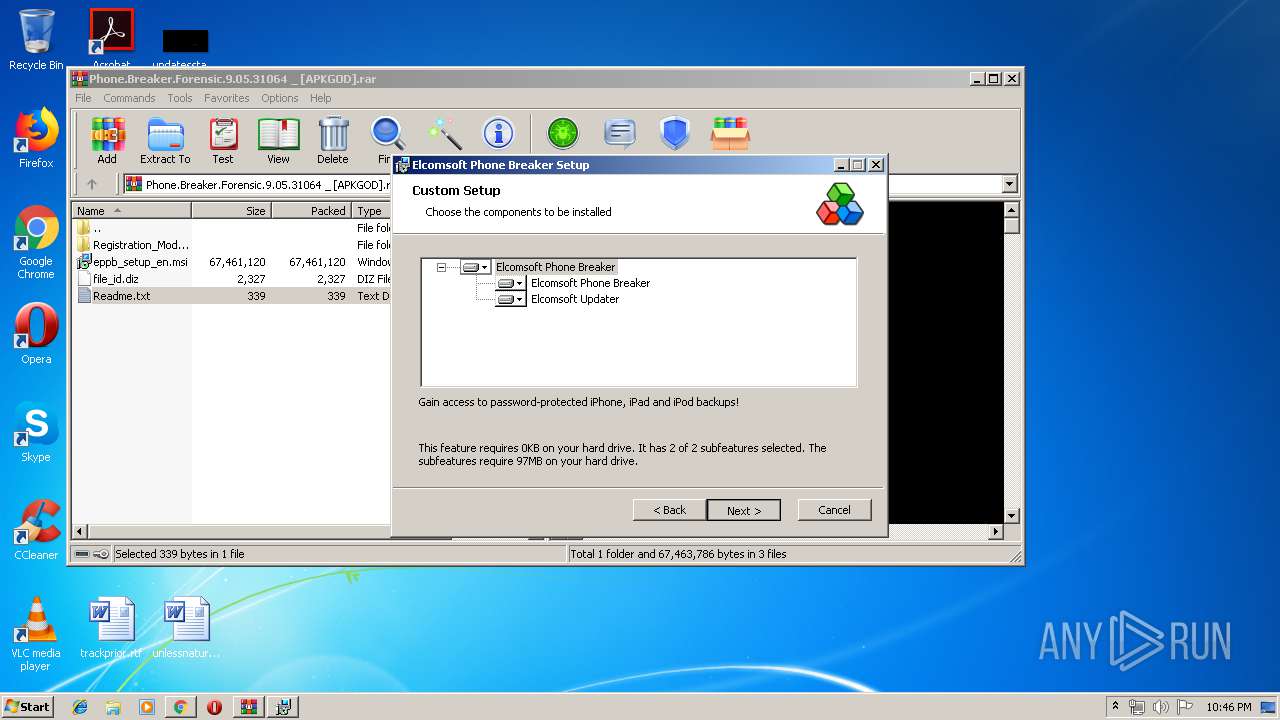This screenshot has height=720, width=1280.
Task: Open the Tools menu
Action: click(x=180, y=98)
